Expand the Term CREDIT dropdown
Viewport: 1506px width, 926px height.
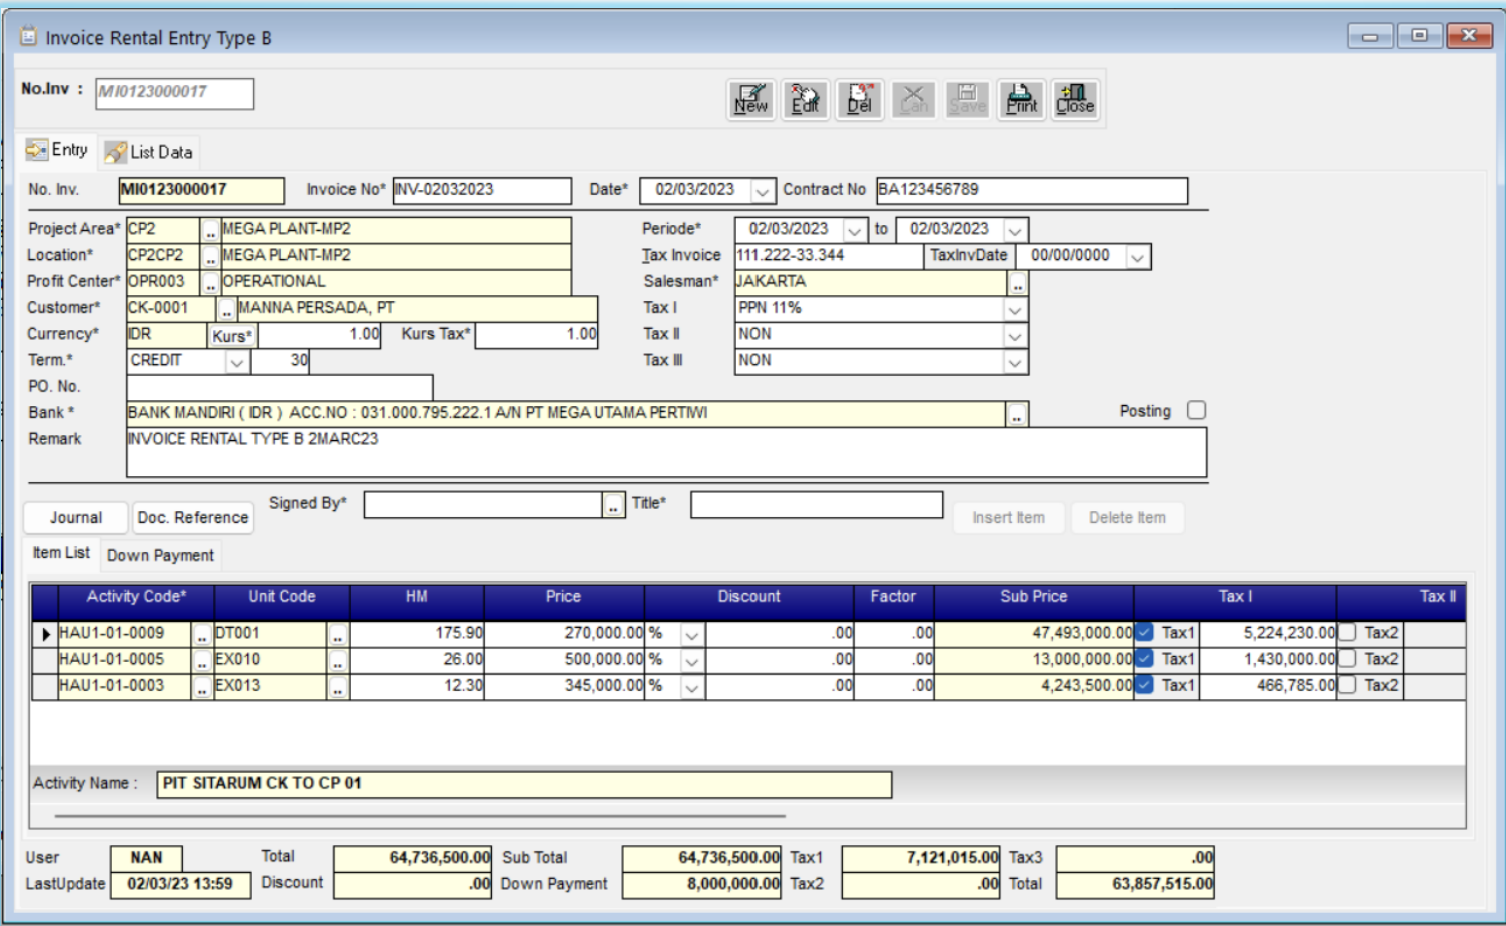237,362
